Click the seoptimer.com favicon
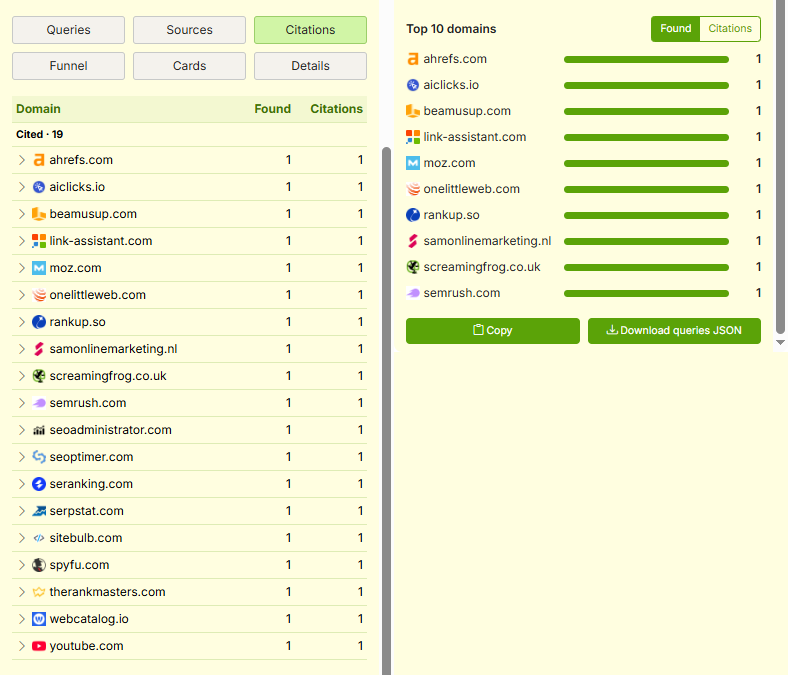The image size is (788, 675). [x=39, y=457]
